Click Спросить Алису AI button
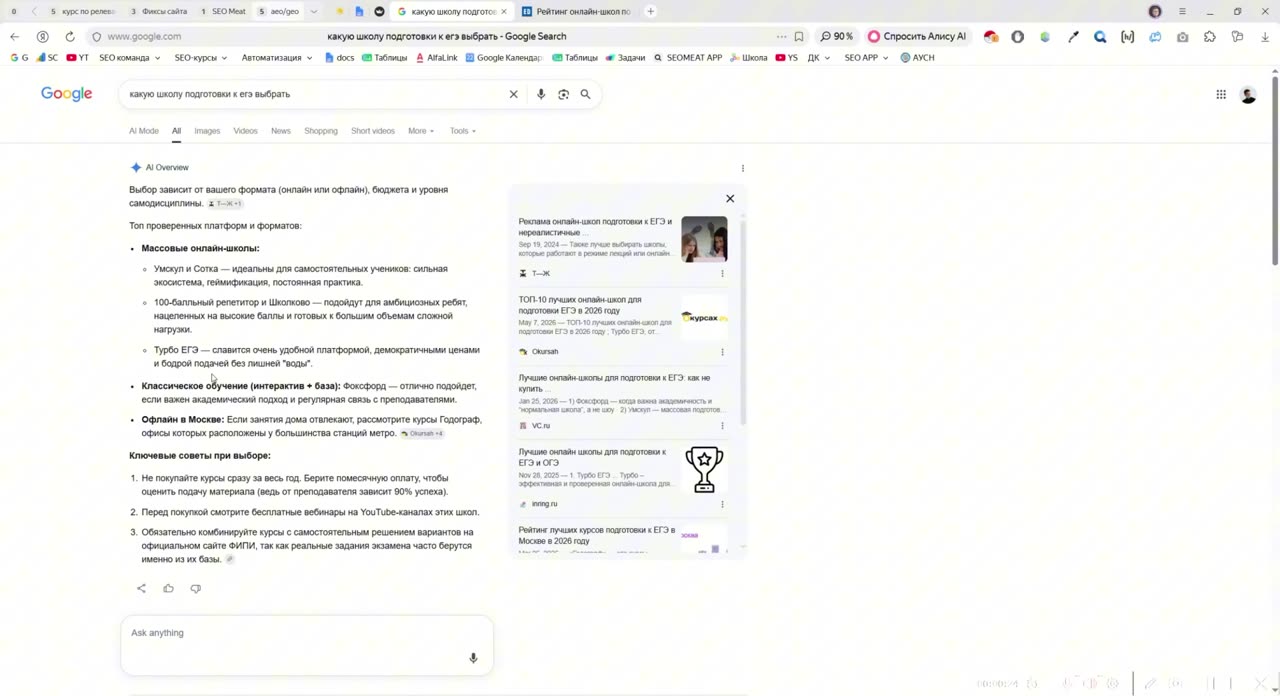 [x=917, y=36]
